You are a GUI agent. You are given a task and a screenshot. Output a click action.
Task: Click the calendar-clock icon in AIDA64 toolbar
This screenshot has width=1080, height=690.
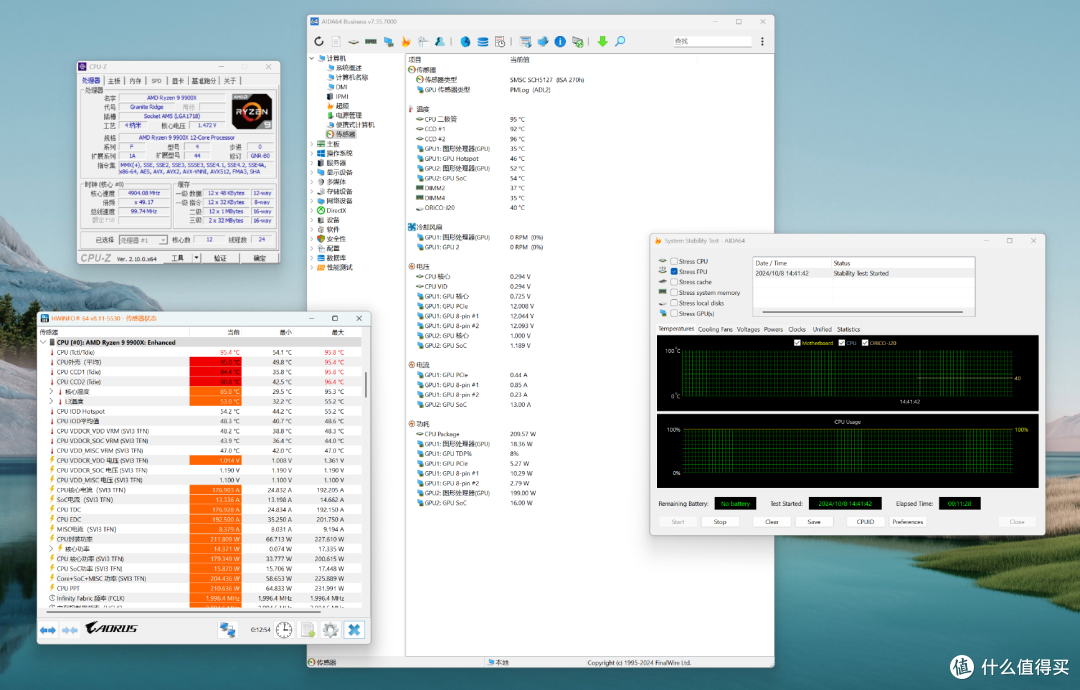(500, 41)
